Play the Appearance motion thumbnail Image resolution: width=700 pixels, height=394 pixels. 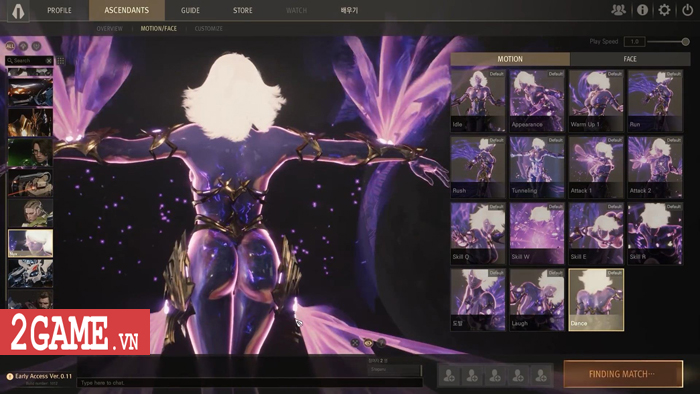point(537,100)
